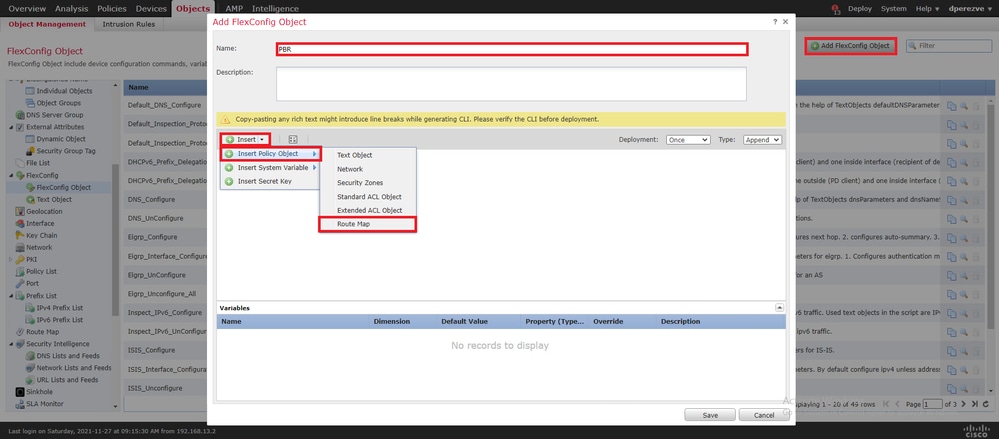The width and height of the screenshot is (999, 439).
Task: Copy the Default_DNS_Configure row object
Action: click(952, 106)
